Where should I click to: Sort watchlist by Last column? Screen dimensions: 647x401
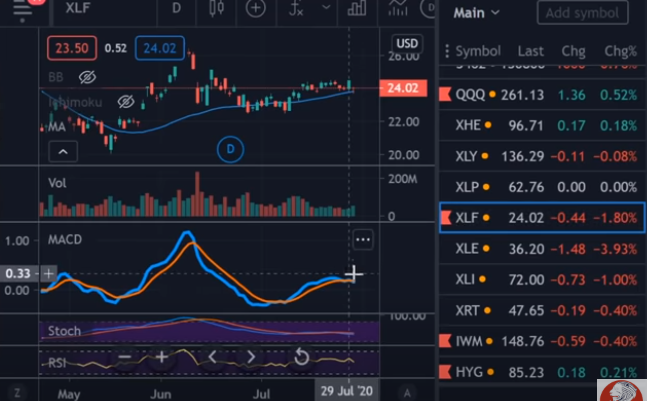[531, 51]
